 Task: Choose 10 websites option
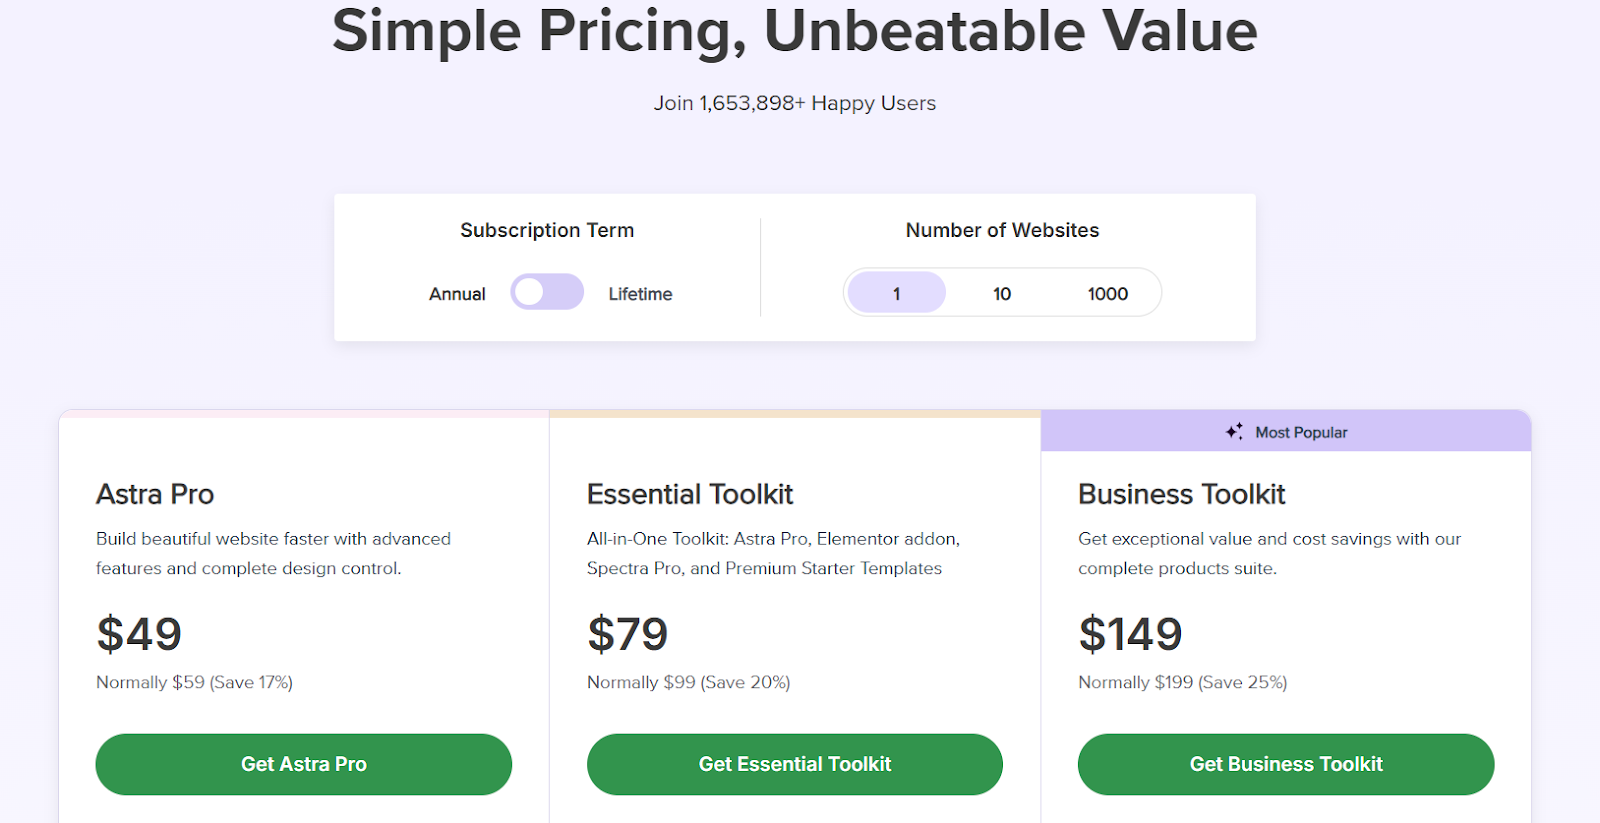[x=1001, y=294]
